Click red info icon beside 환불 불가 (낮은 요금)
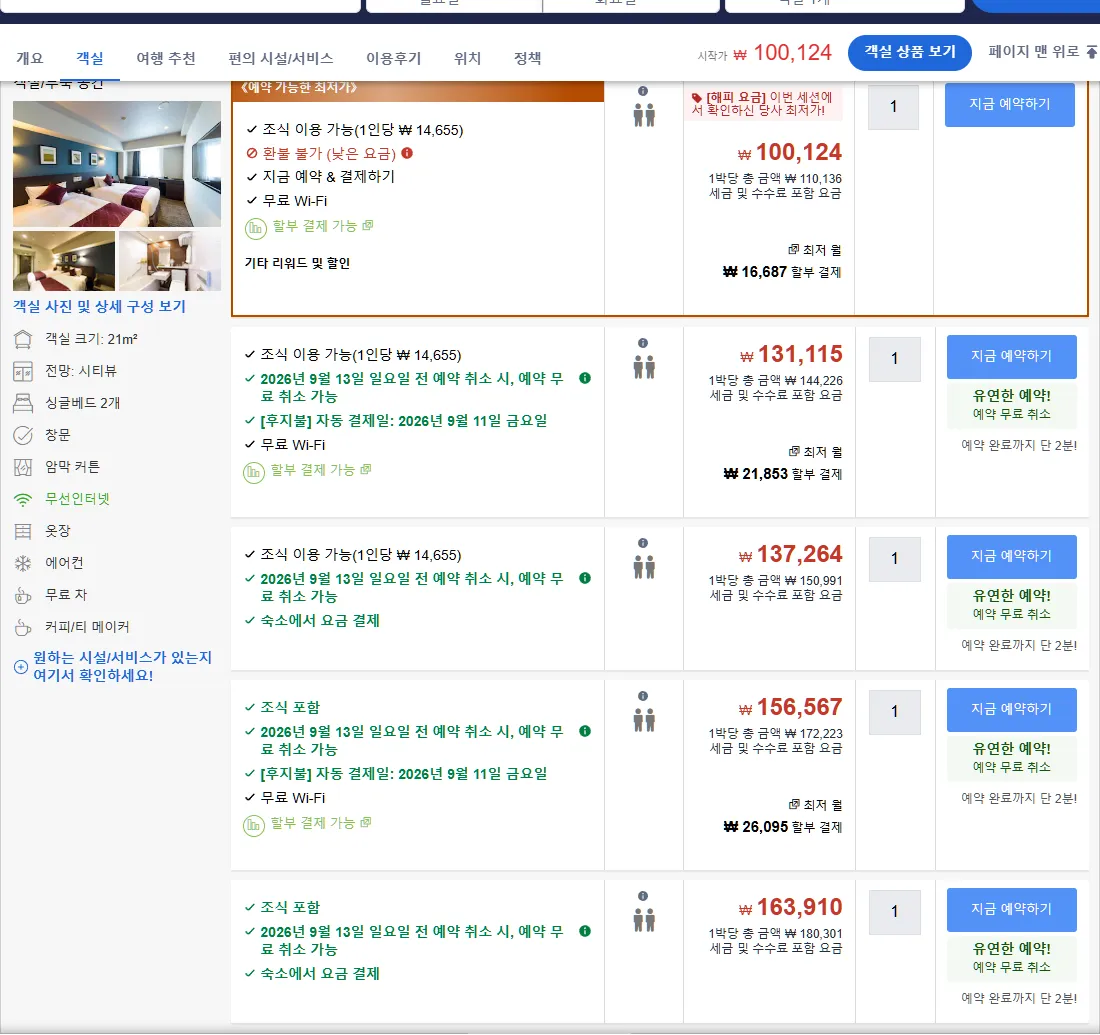The image size is (1100, 1035). point(407,153)
